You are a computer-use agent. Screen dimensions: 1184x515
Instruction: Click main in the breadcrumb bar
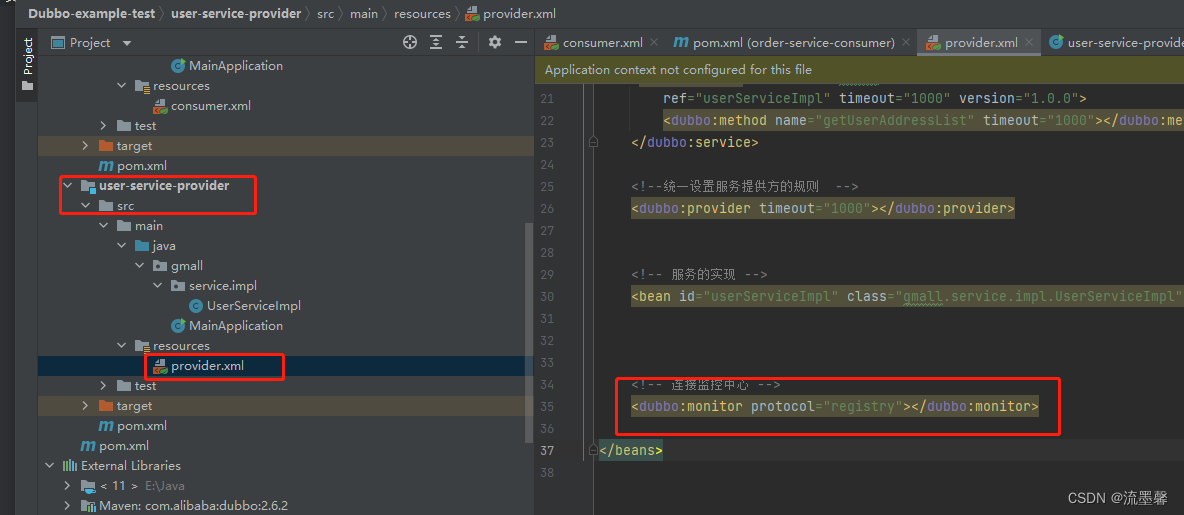coord(365,14)
